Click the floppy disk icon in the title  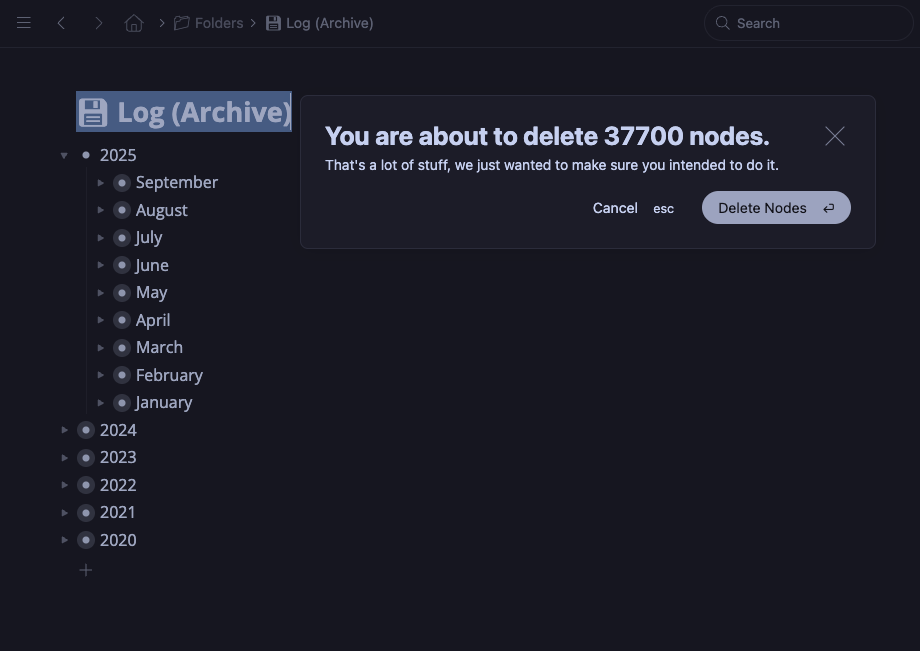93,113
